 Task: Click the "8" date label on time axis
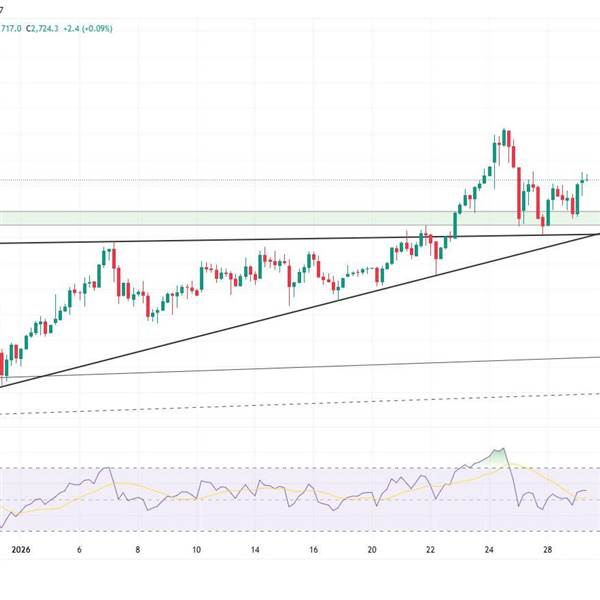click(x=138, y=550)
